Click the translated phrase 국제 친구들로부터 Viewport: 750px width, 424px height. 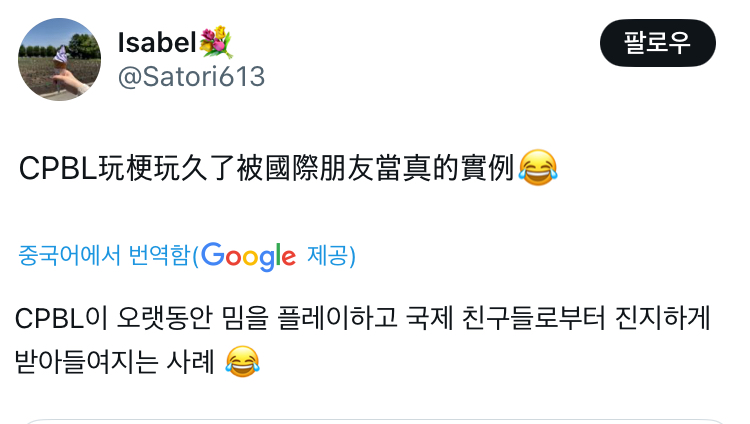[506, 318]
